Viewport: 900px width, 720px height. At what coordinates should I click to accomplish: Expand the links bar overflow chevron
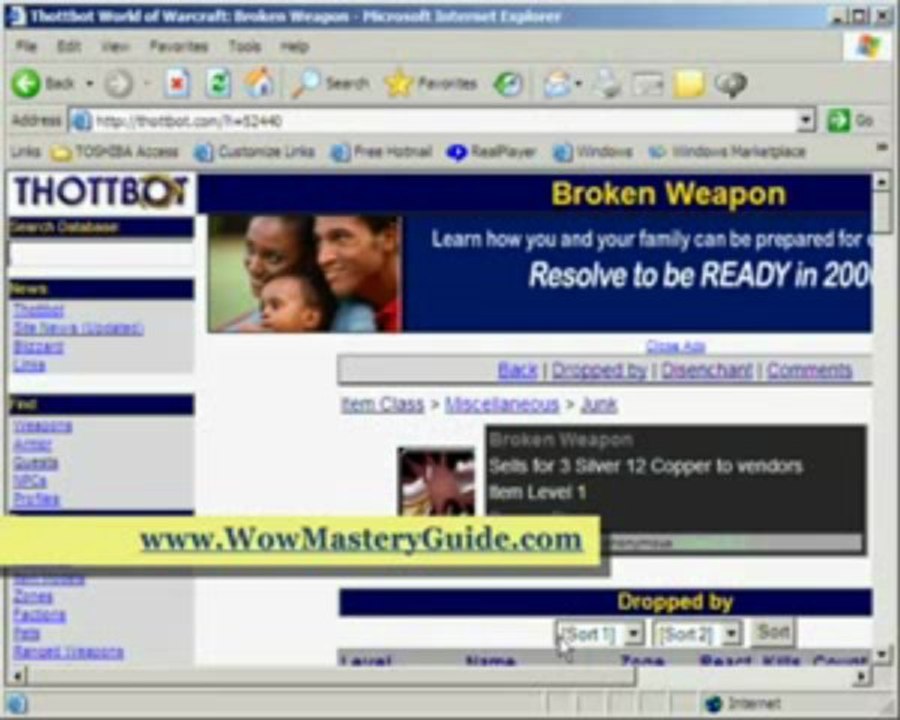(882, 148)
